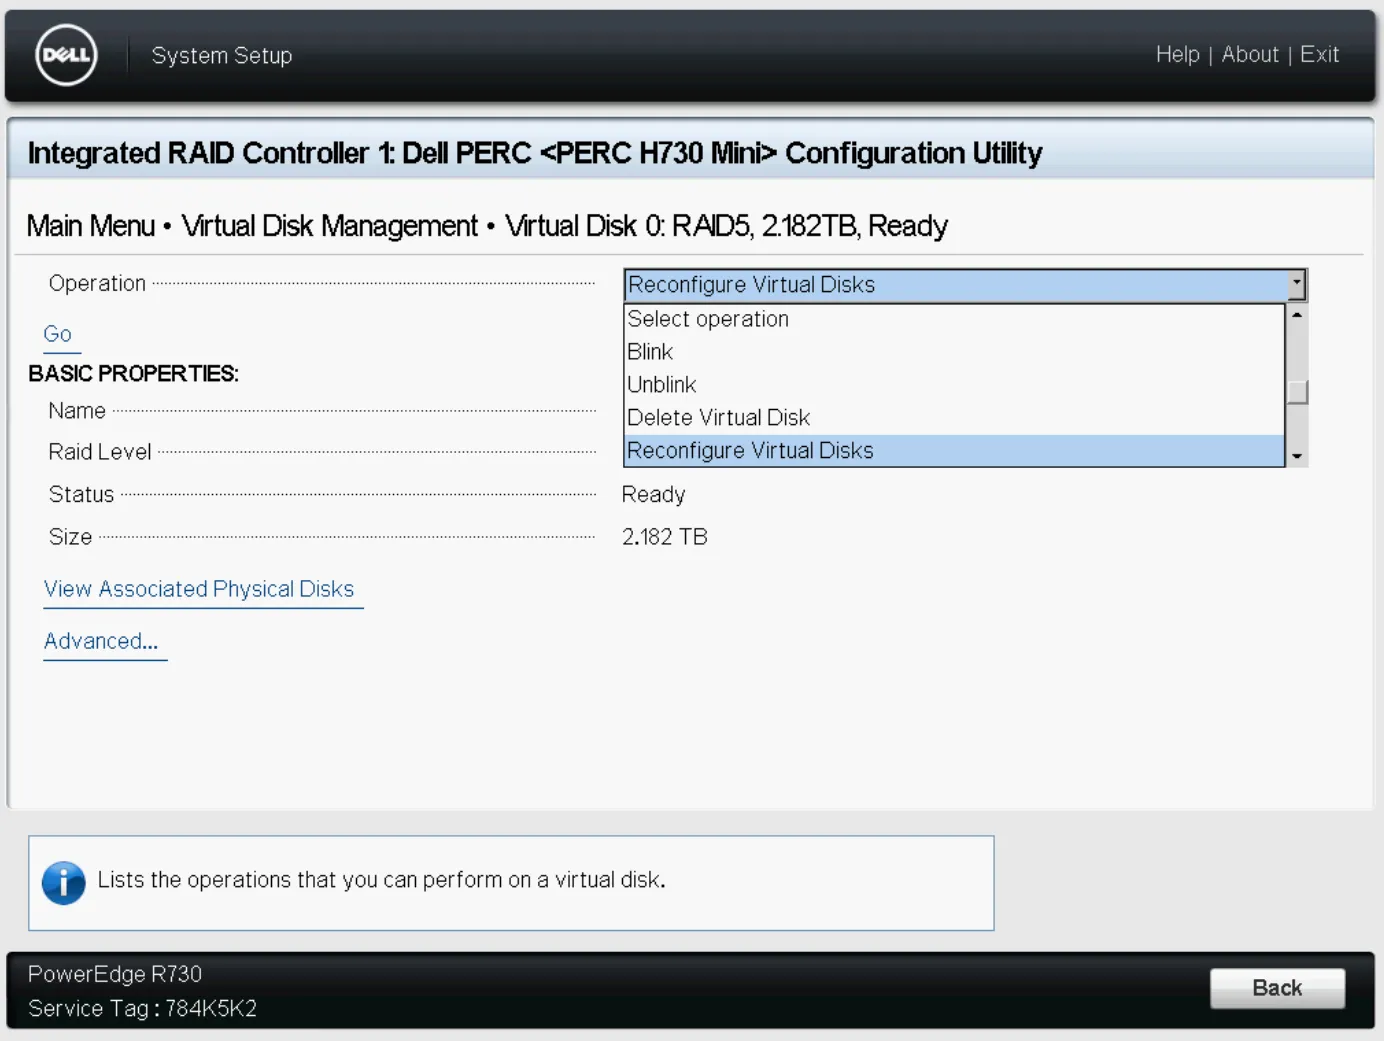
Task: Click 'Service Tag : 784K5K2' text
Action: coord(142,1009)
